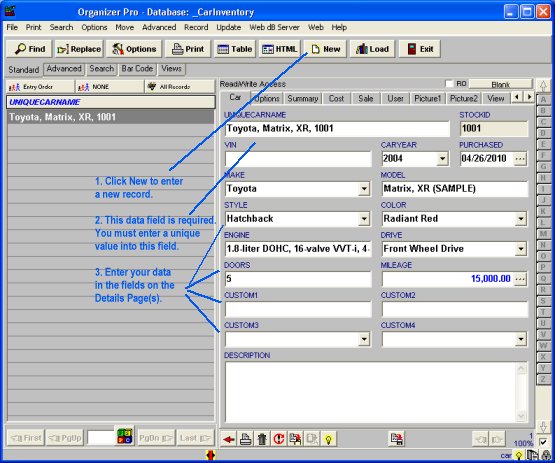The height and width of the screenshot is (463, 555).
Task: Click New to add a record
Action: point(326,49)
